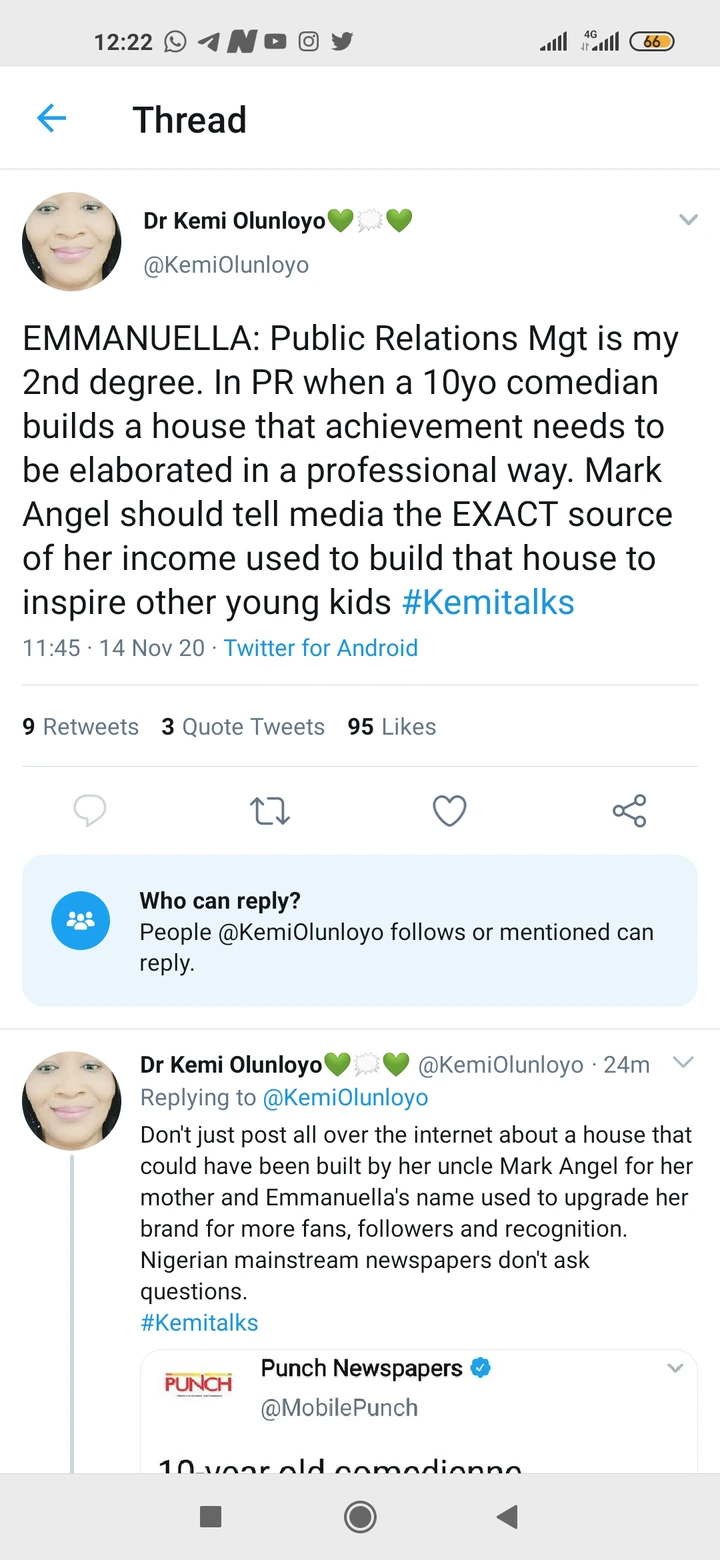View the 9 Retweets list

pyautogui.click(x=80, y=727)
